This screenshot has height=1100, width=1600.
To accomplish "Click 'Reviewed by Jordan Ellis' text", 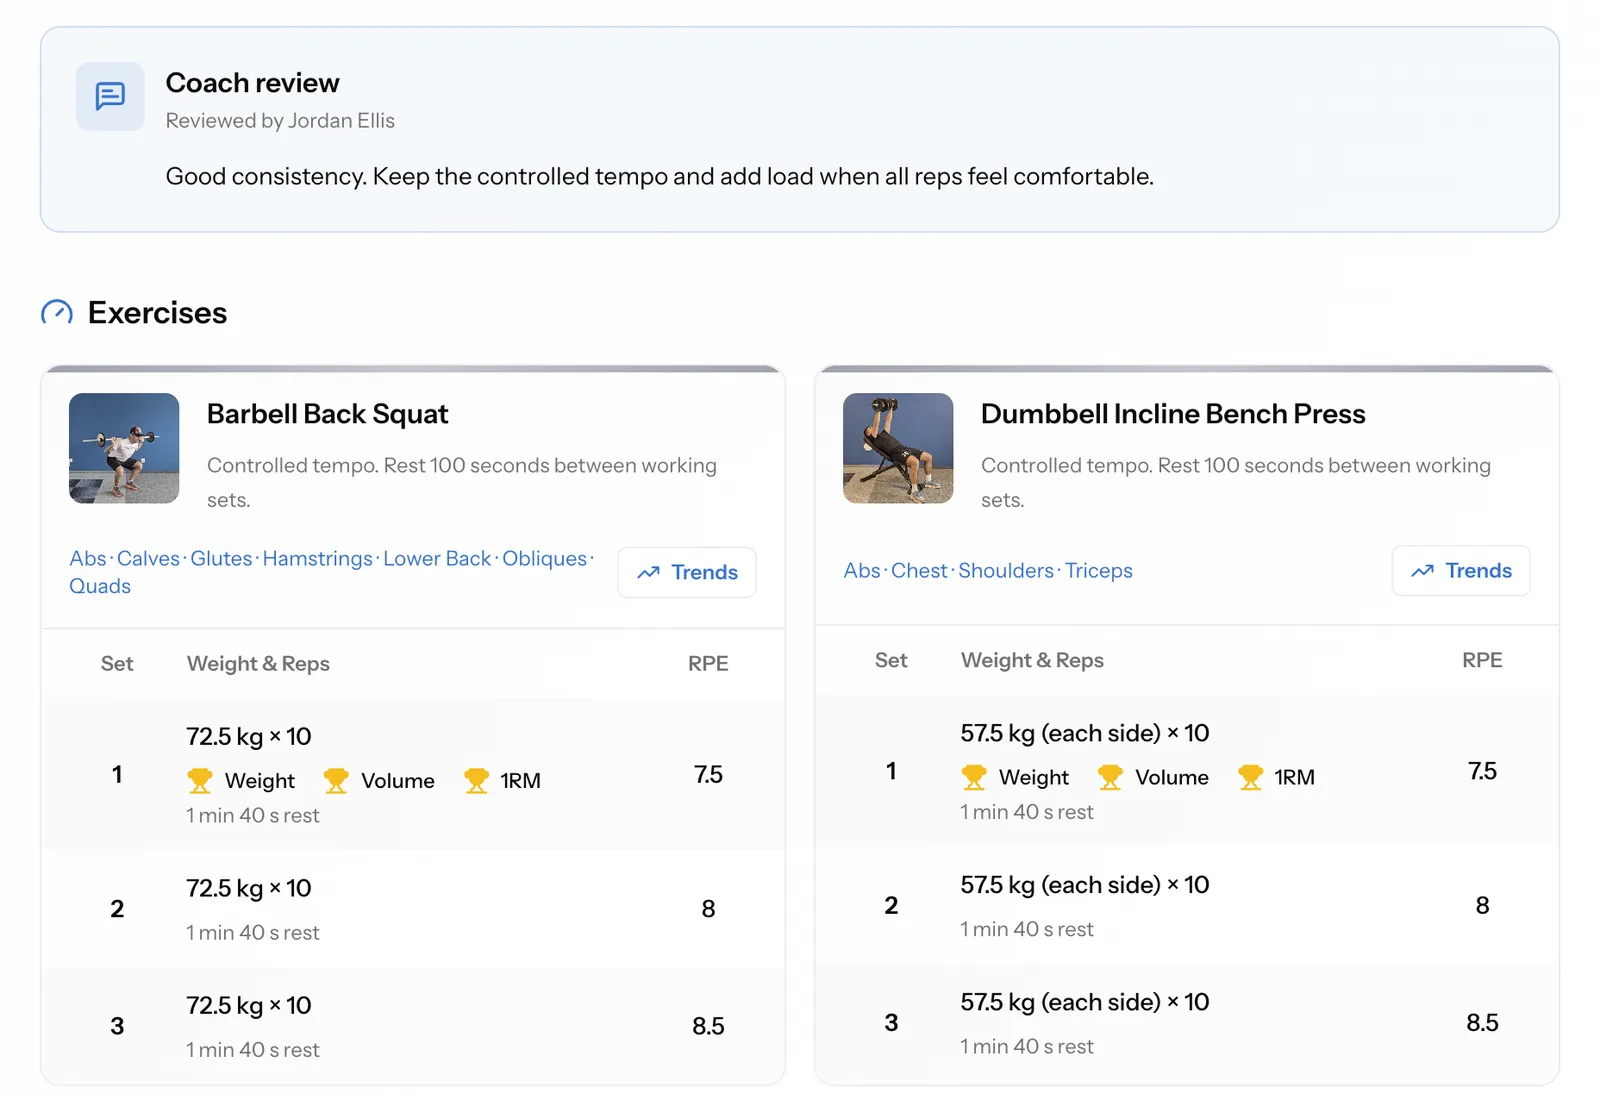I will [280, 121].
